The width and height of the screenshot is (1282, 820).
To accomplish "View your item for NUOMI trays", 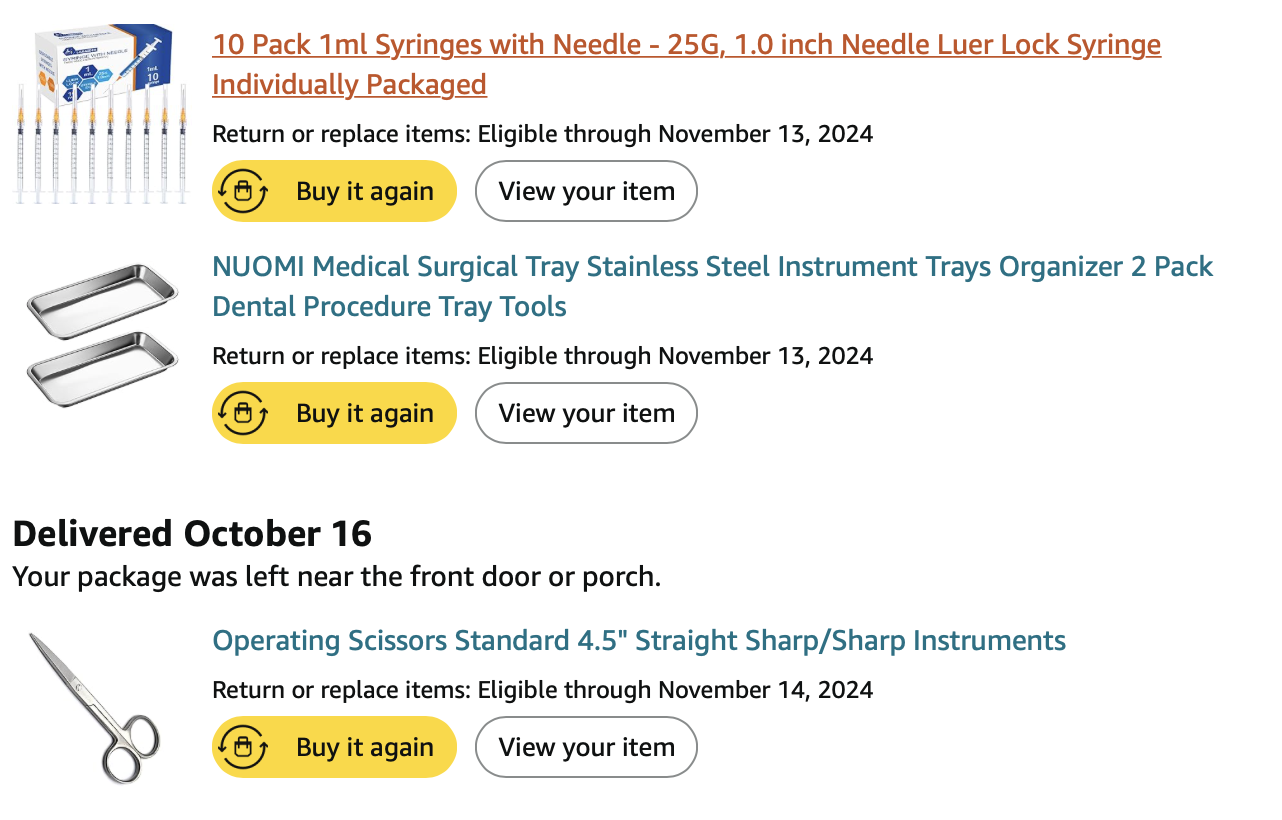I will [x=586, y=413].
